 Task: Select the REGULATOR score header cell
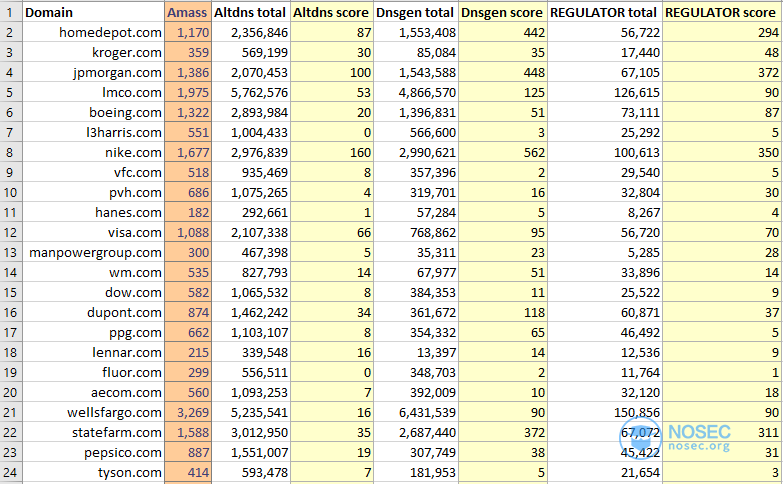[x=722, y=12]
